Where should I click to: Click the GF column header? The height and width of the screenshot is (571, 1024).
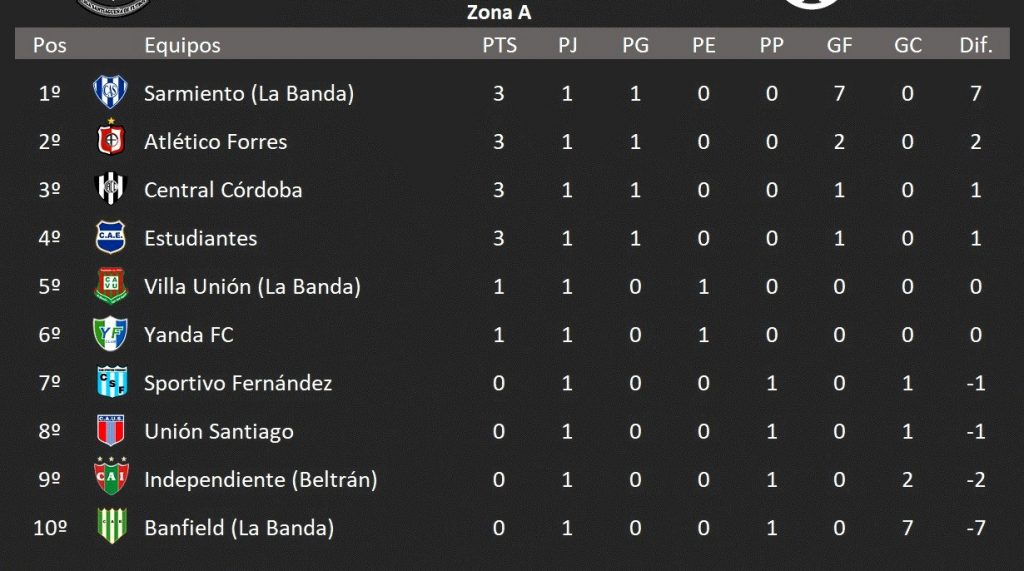tap(839, 45)
